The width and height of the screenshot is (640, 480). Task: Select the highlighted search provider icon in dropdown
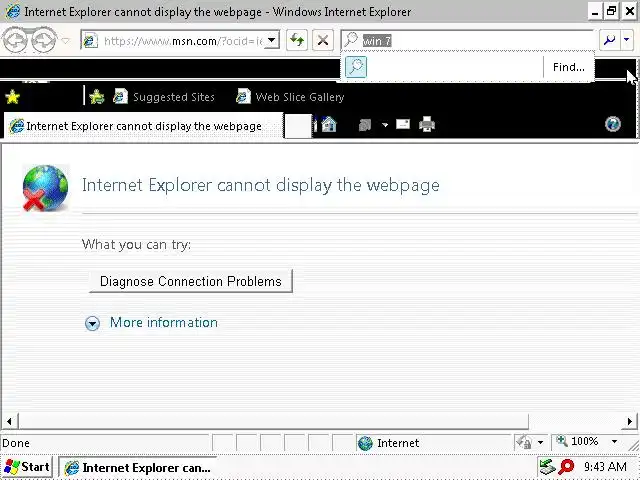point(356,67)
